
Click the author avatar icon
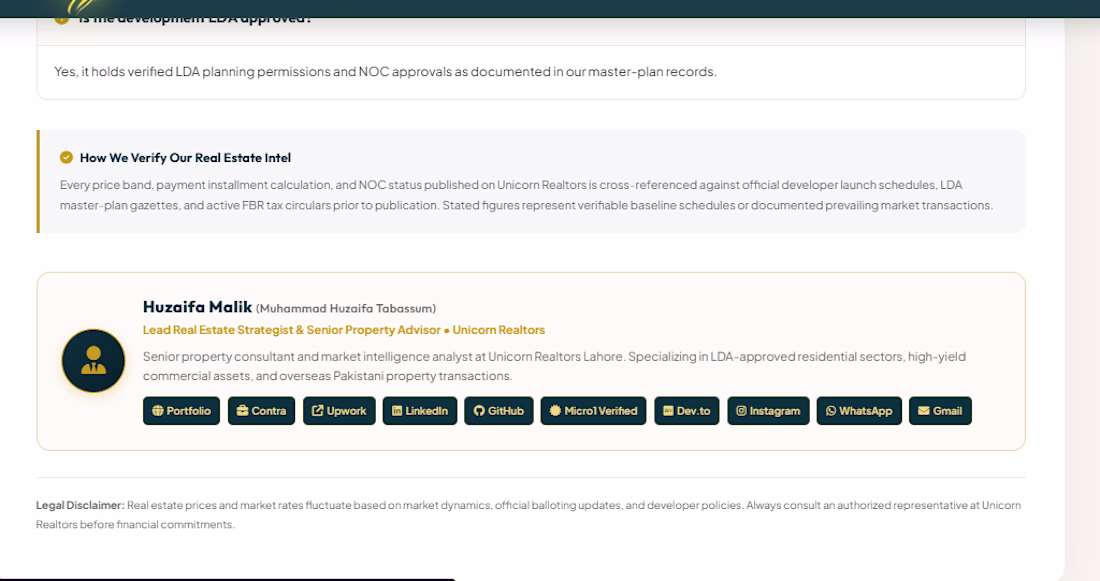[93, 361]
